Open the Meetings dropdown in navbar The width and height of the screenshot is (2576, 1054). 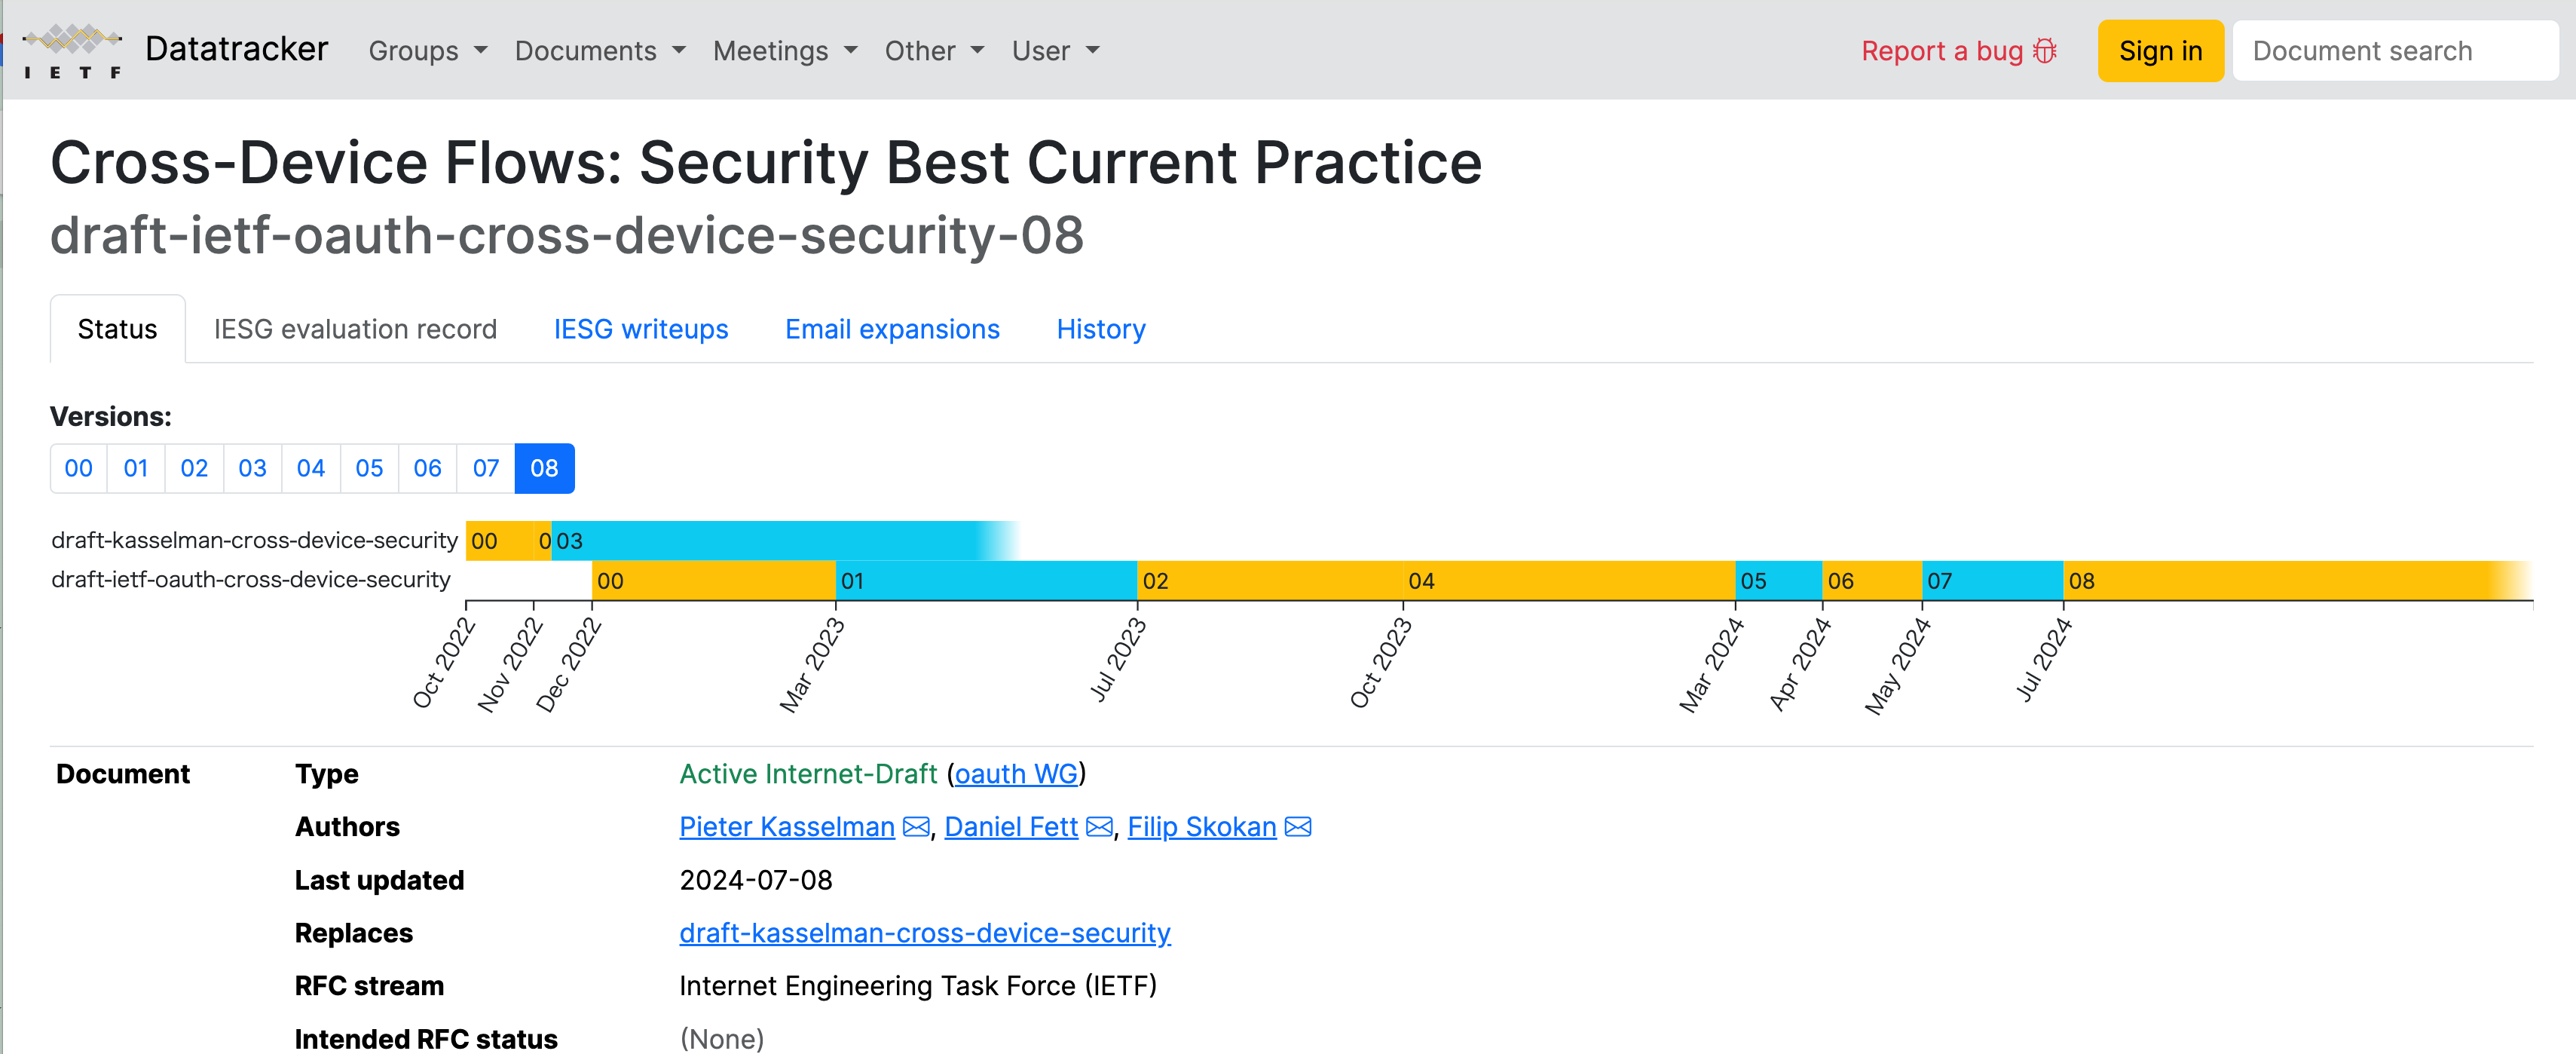(x=785, y=51)
